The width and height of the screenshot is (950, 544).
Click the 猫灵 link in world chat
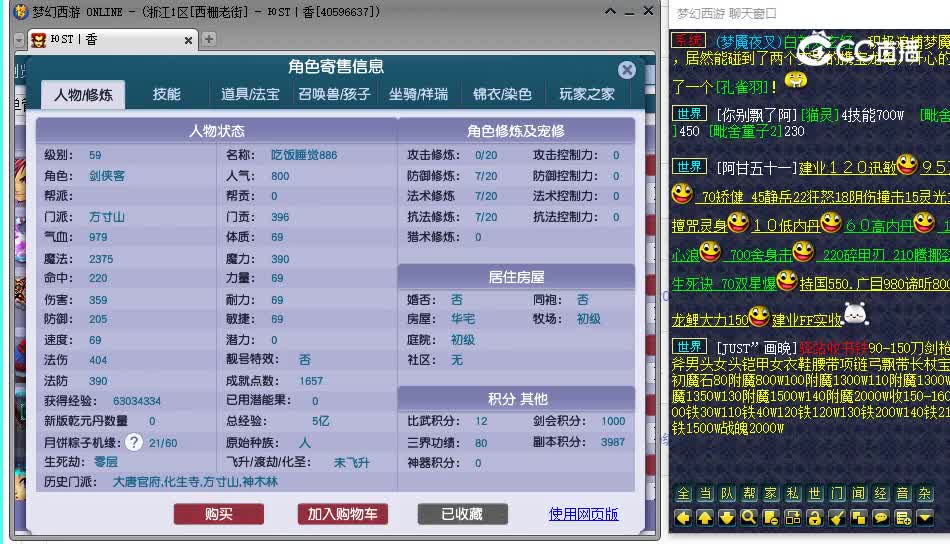(819, 115)
